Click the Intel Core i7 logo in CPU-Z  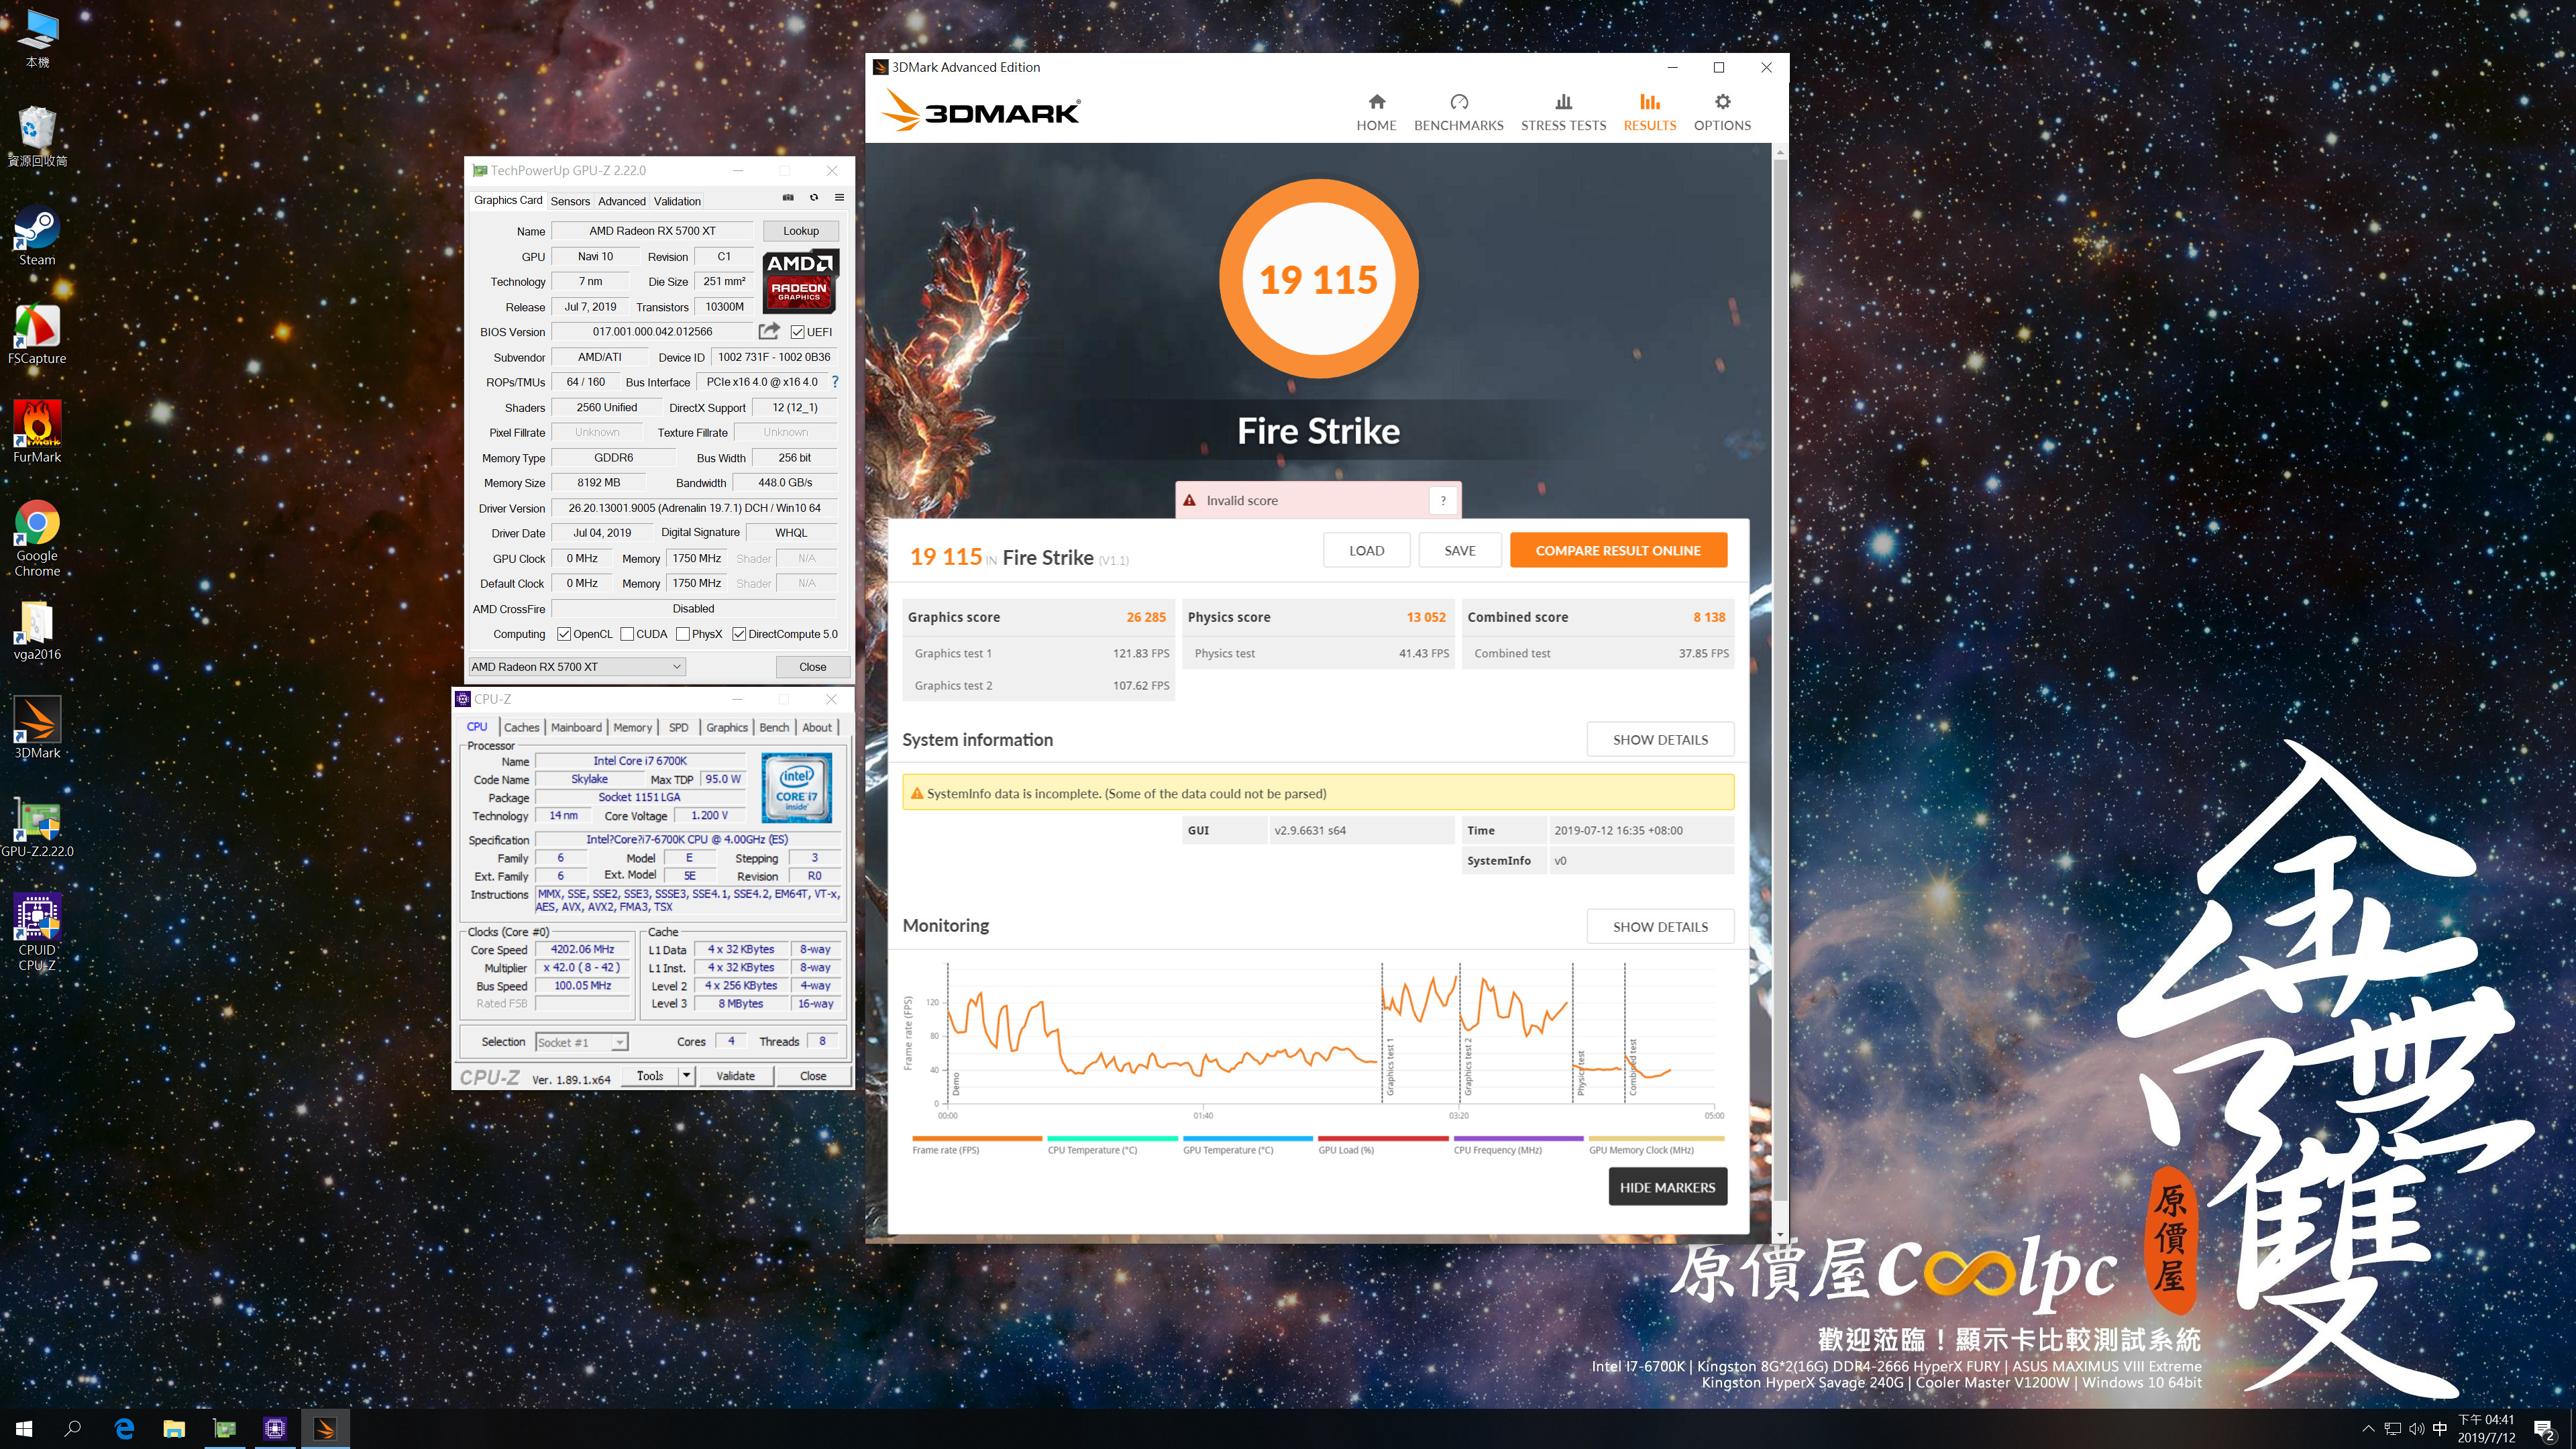point(797,788)
